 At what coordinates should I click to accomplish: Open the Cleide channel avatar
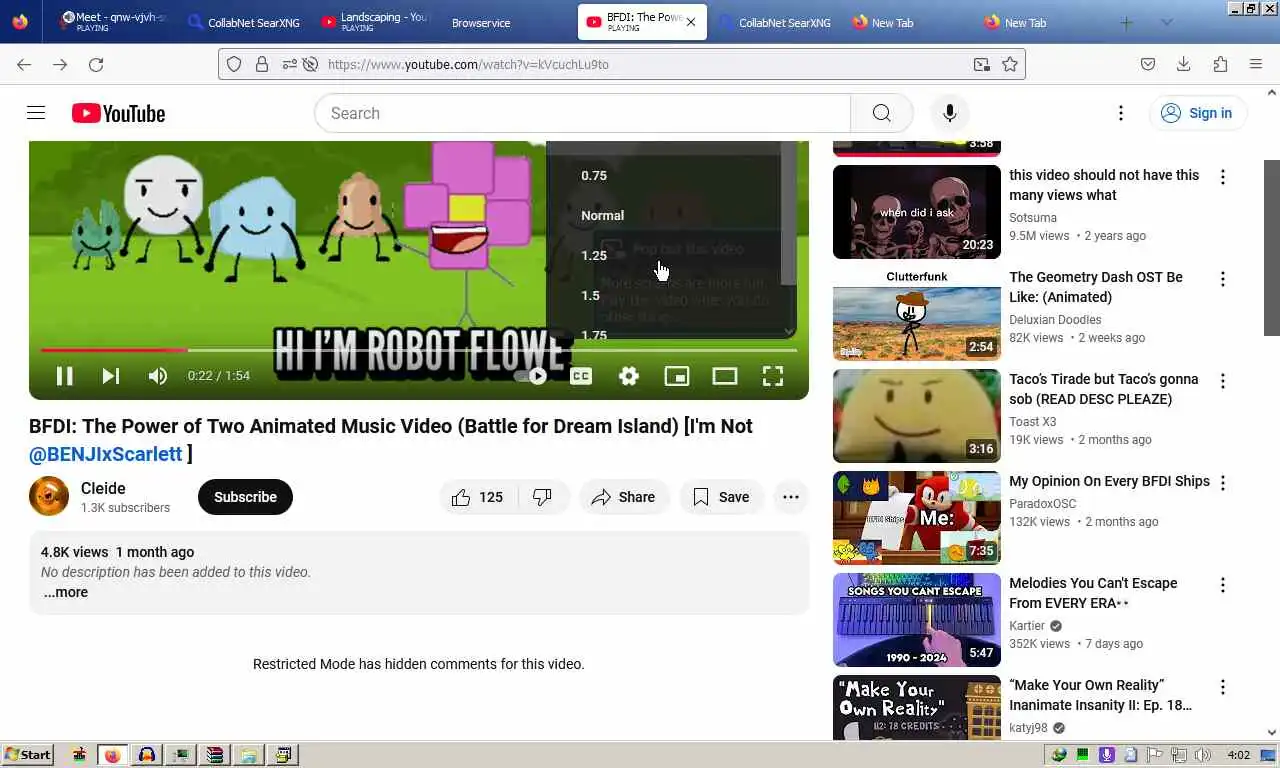tap(49, 497)
